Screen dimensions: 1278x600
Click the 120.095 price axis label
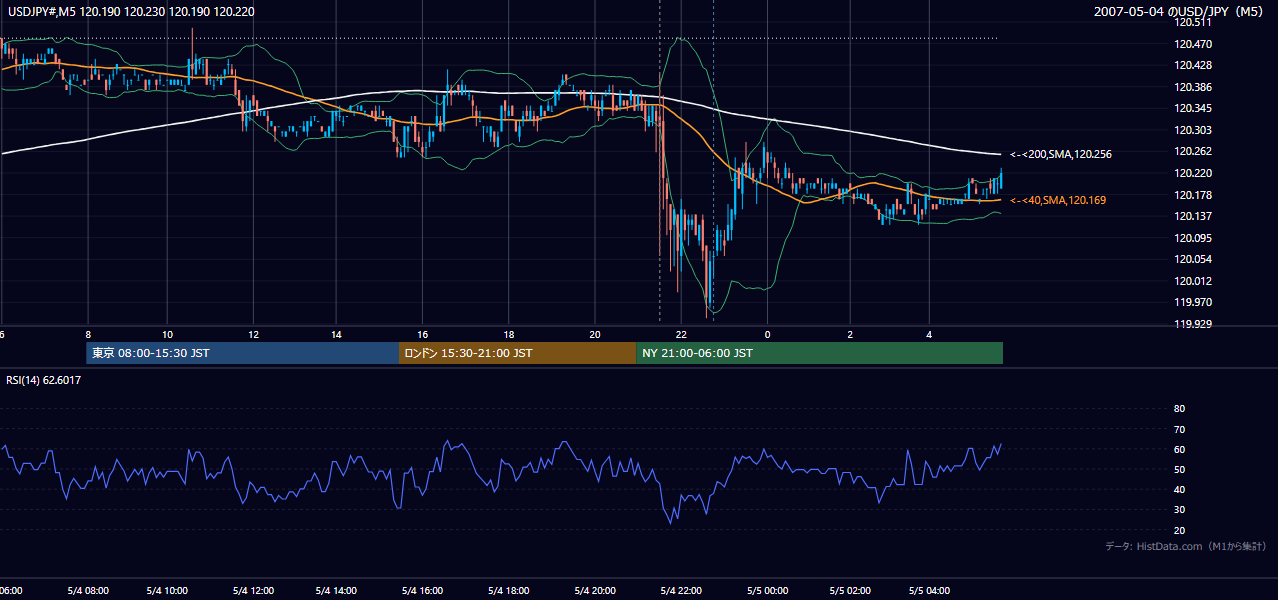(1193, 239)
